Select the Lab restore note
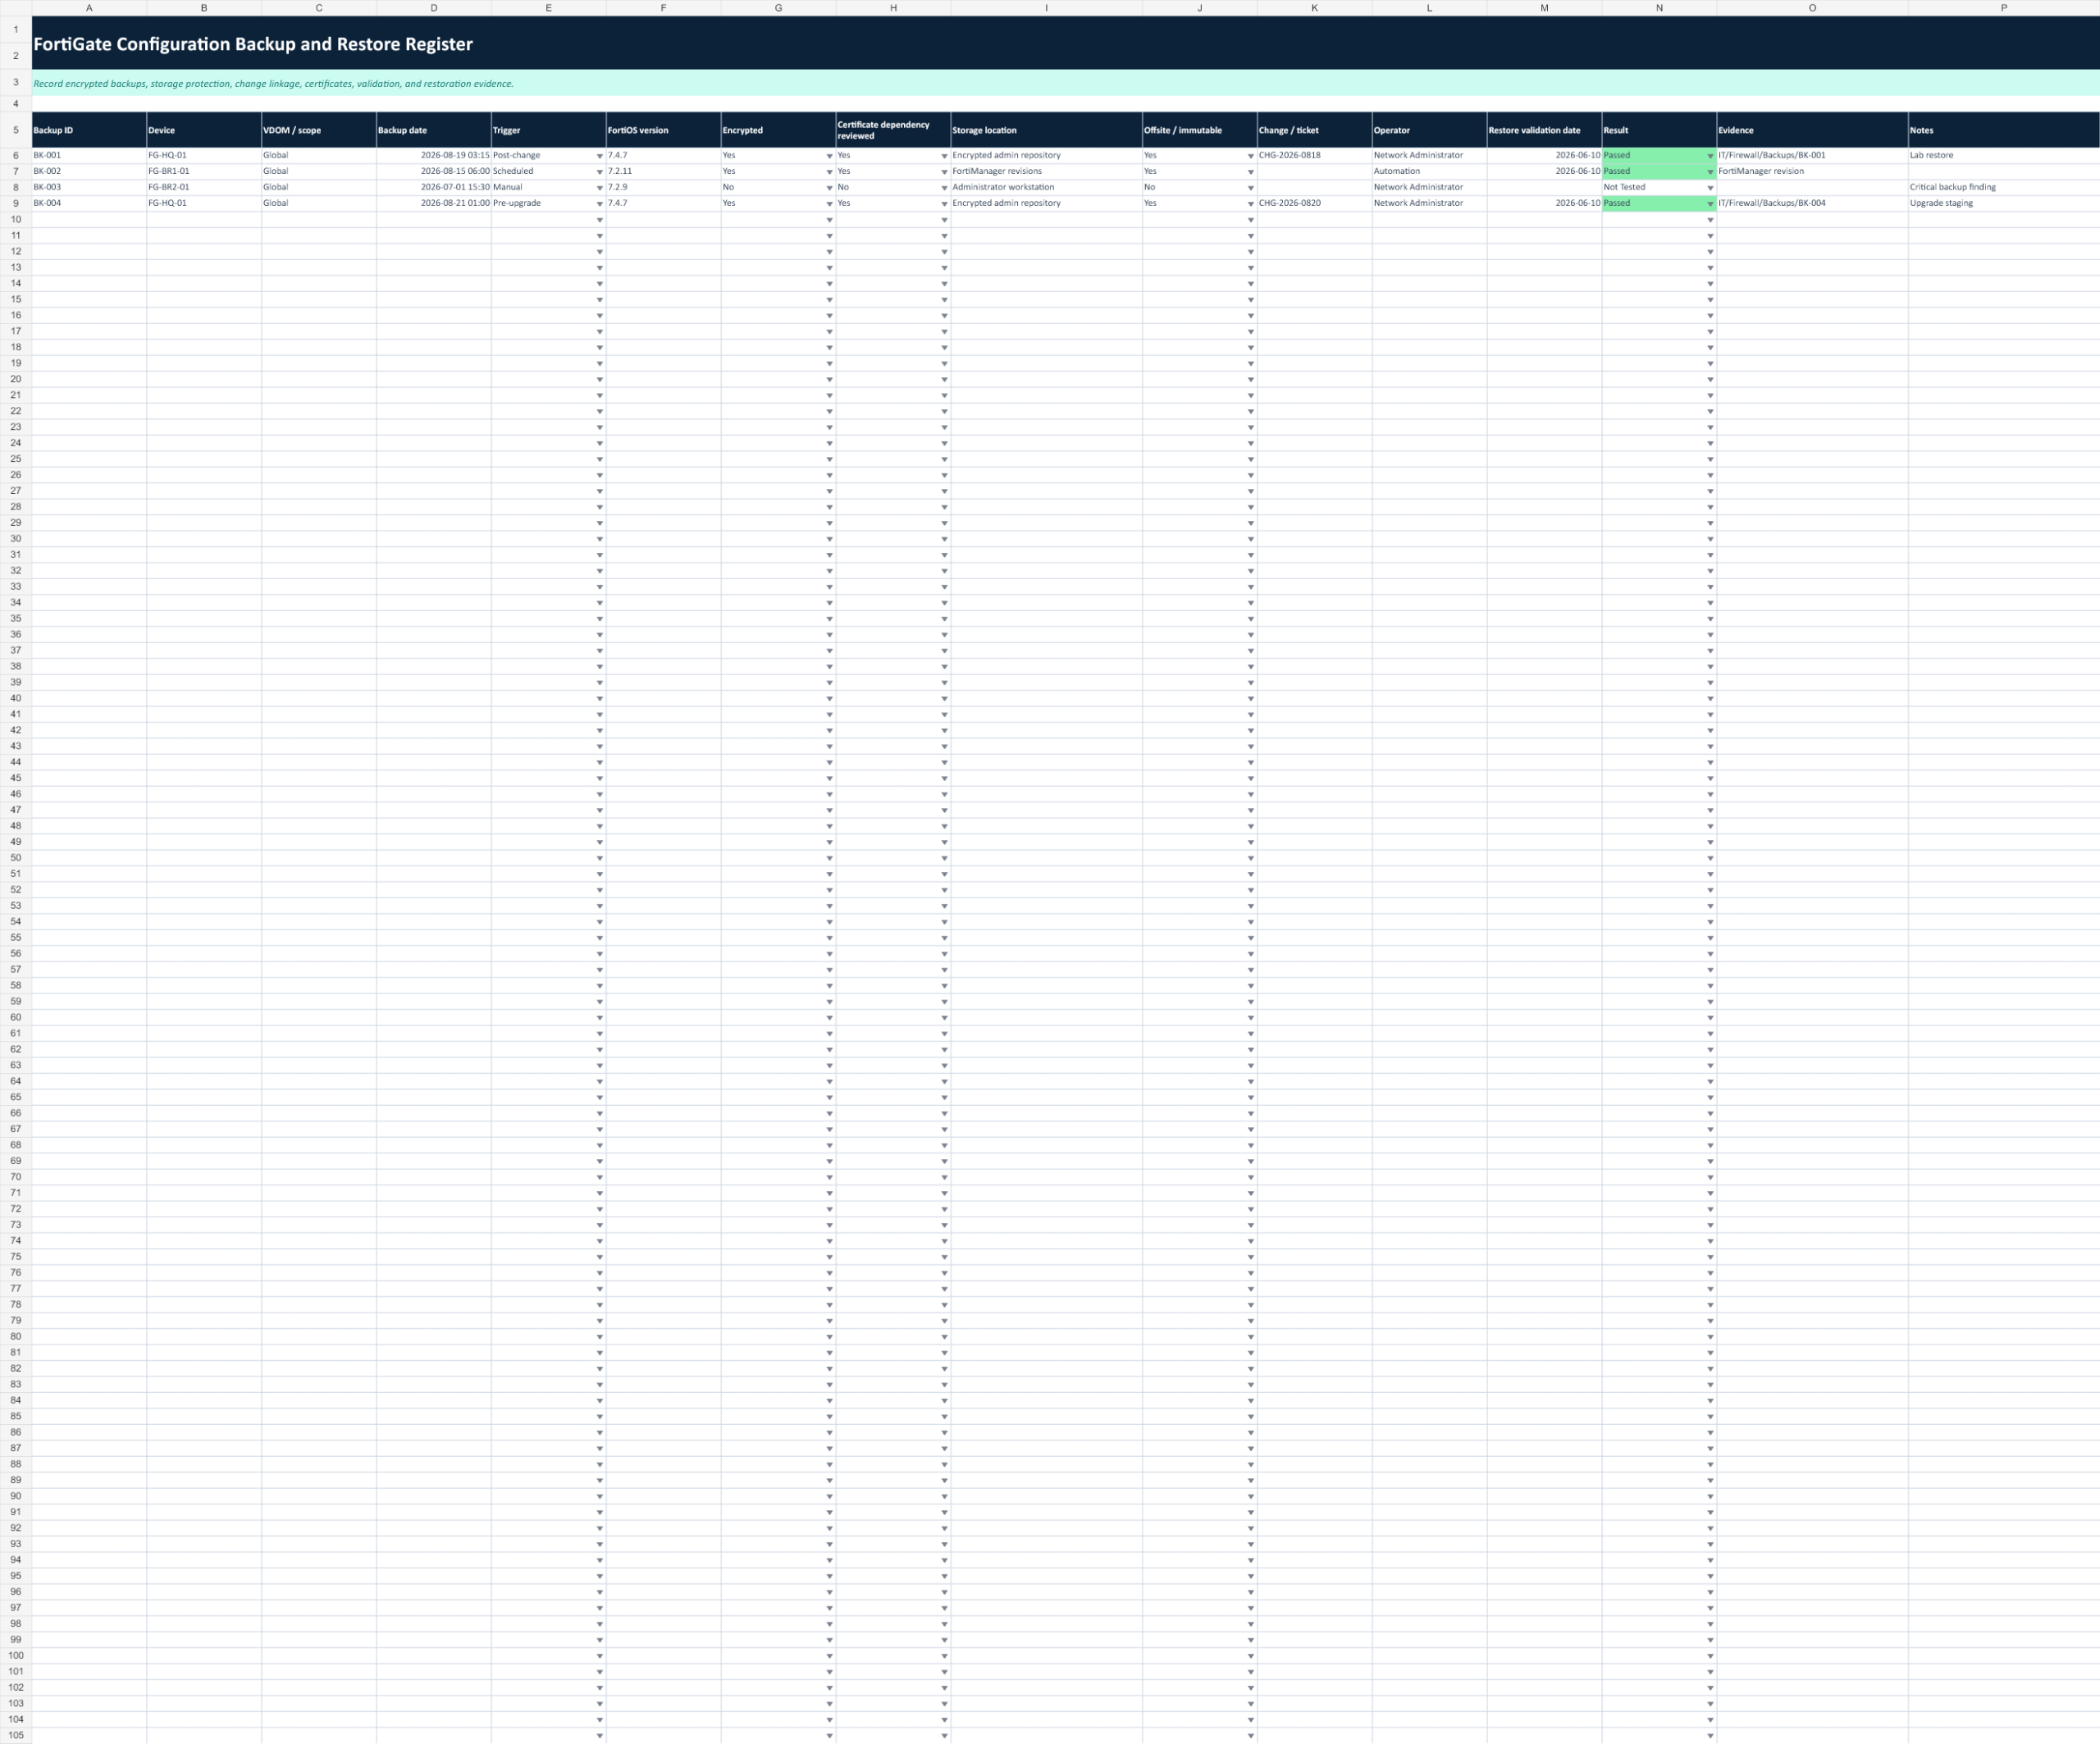Viewport: 2100px width, 1744px height. tap(2003, 156)
